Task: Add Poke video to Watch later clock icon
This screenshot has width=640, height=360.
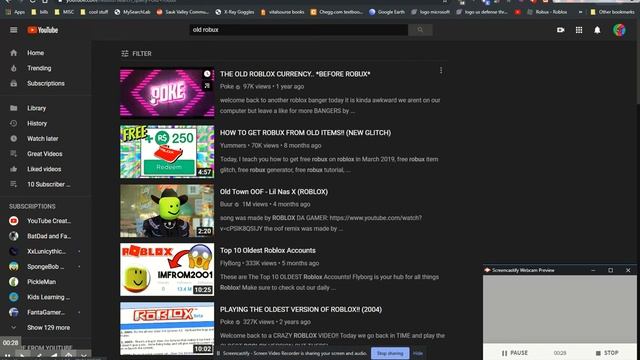Action: point(207,74)
